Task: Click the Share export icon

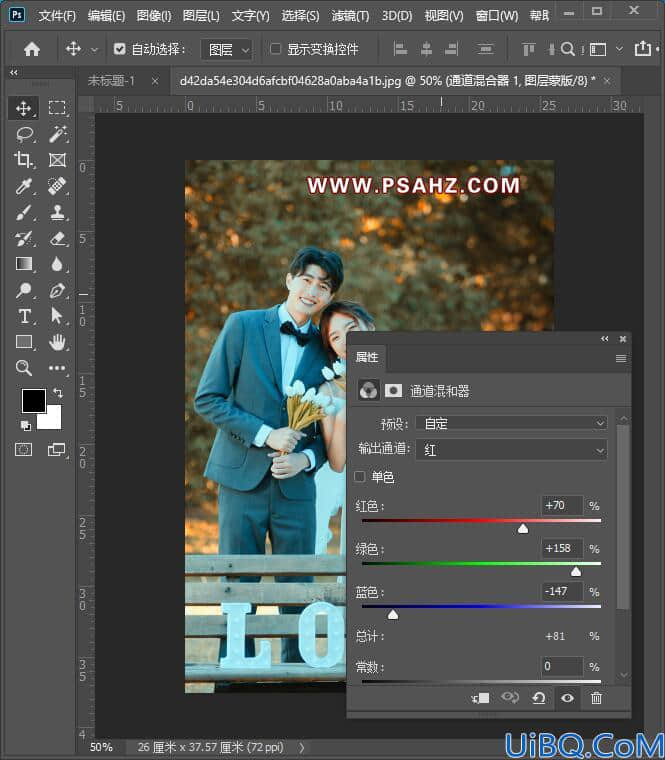Action: point(643,48)
